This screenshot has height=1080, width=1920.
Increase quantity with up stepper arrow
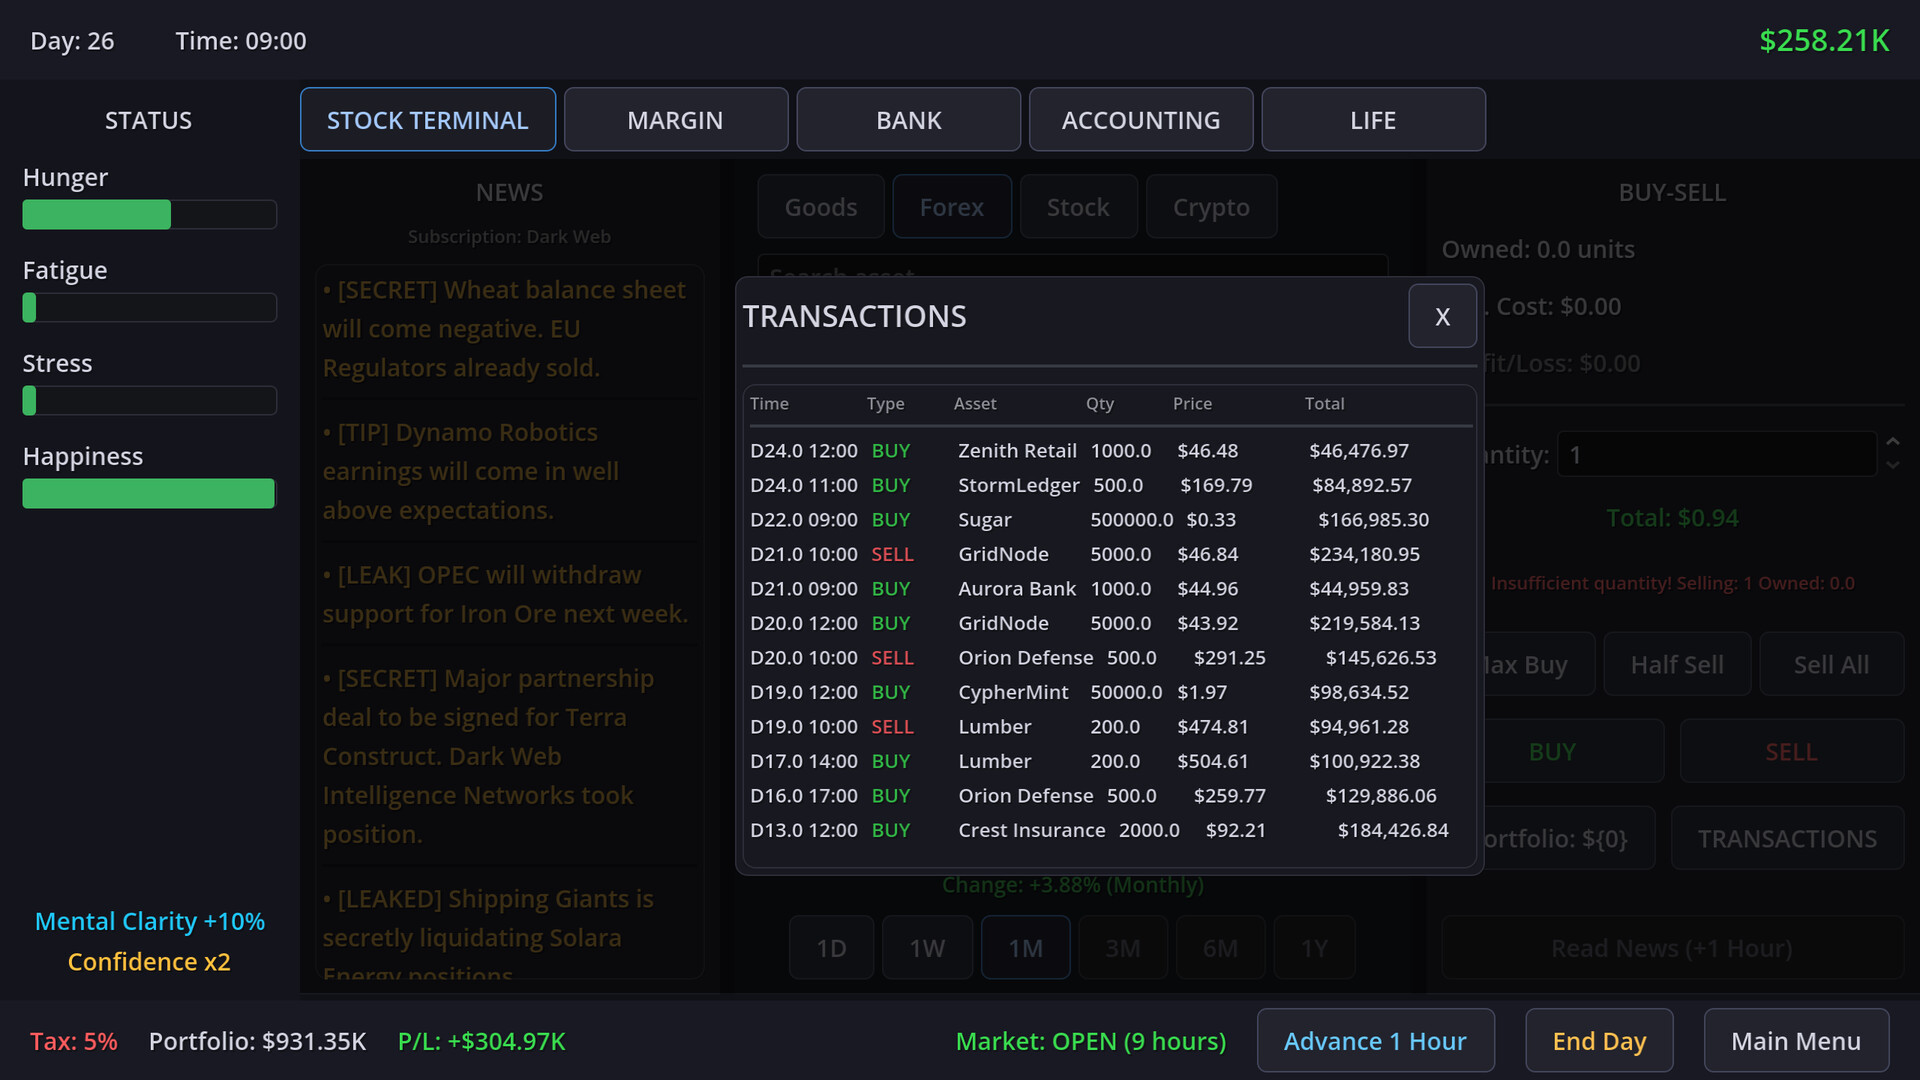(x=1892, y=441)
